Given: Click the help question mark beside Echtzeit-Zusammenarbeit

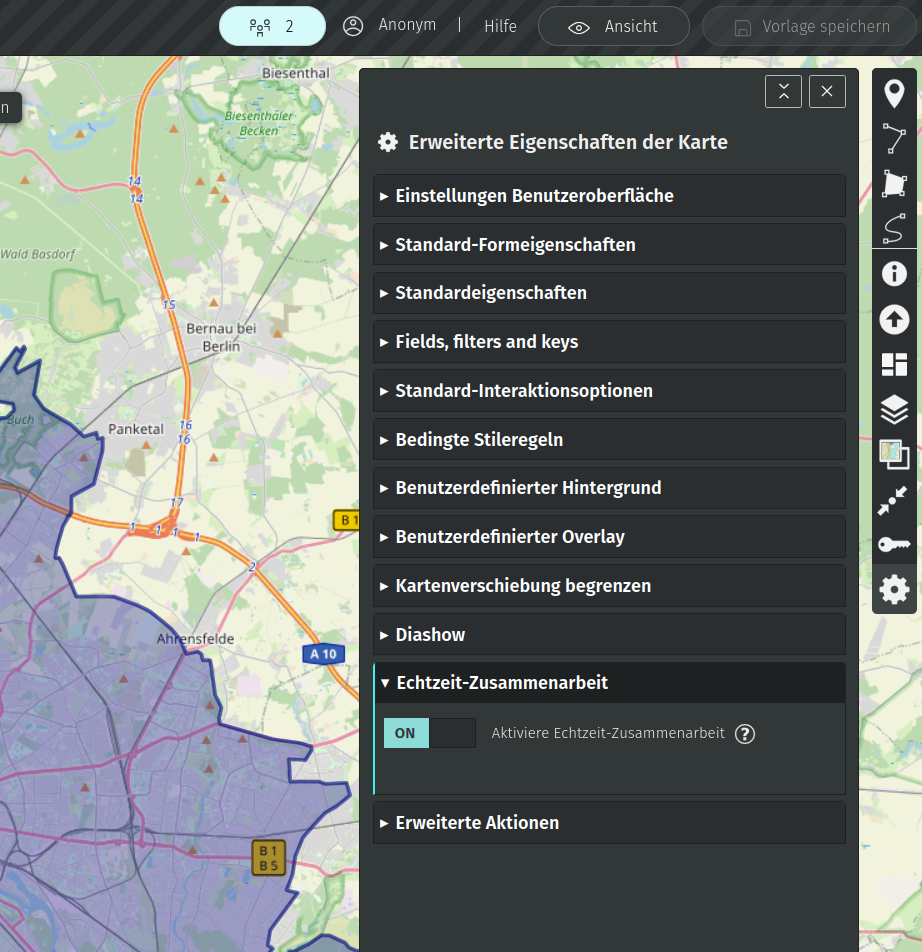Looking at the screenshot, I should click(744, 734).
